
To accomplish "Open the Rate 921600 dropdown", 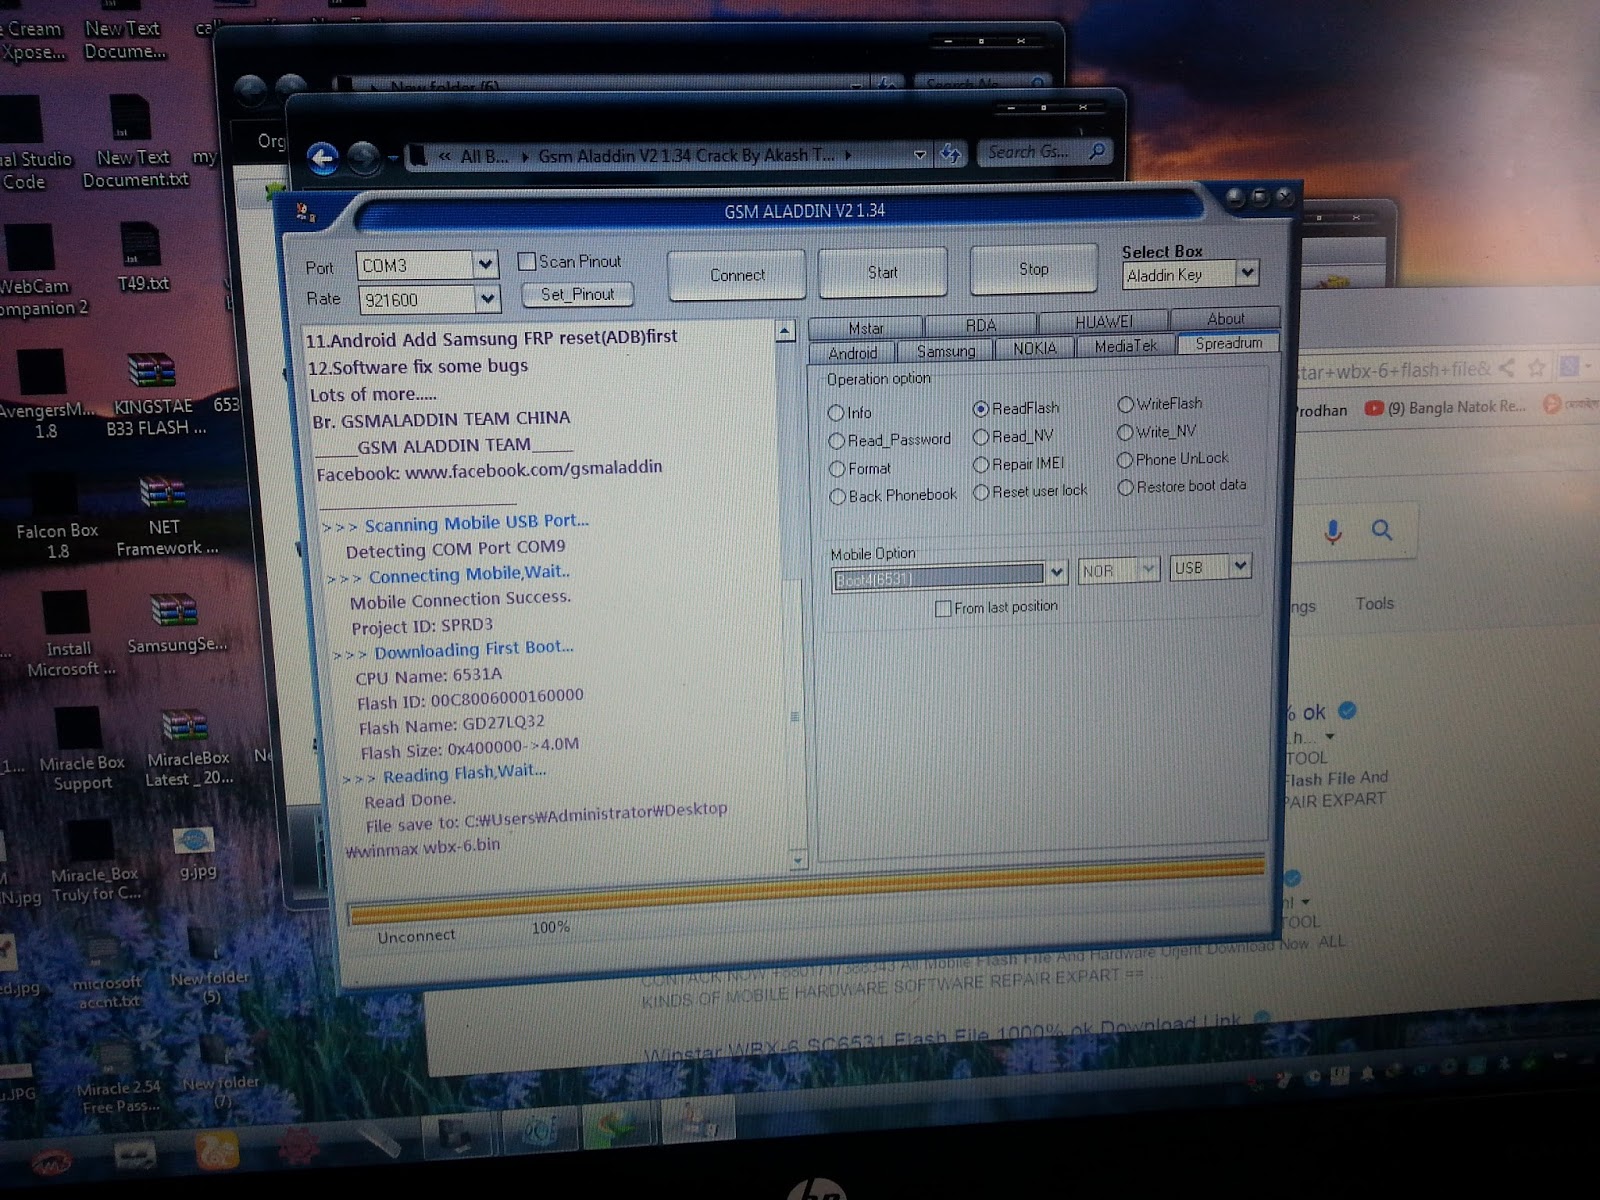I will click(487, 298).
